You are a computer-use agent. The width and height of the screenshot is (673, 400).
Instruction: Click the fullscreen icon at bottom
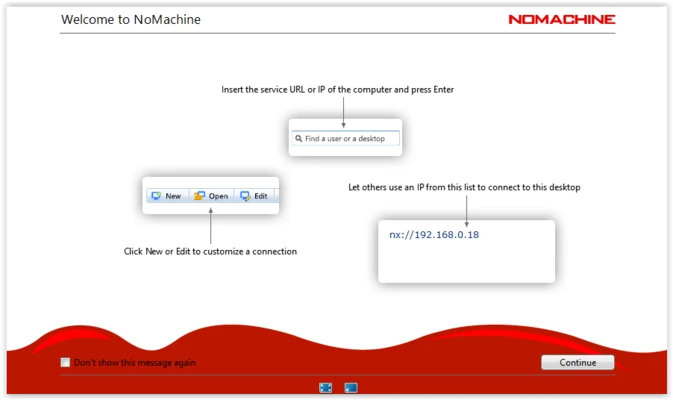click(326, 388)
